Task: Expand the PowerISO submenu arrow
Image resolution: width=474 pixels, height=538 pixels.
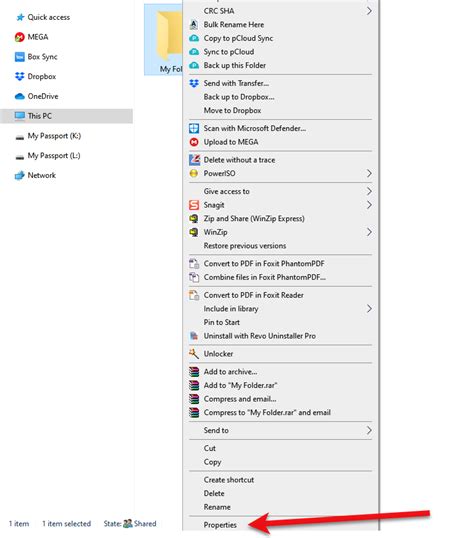Action: [369, 173]
